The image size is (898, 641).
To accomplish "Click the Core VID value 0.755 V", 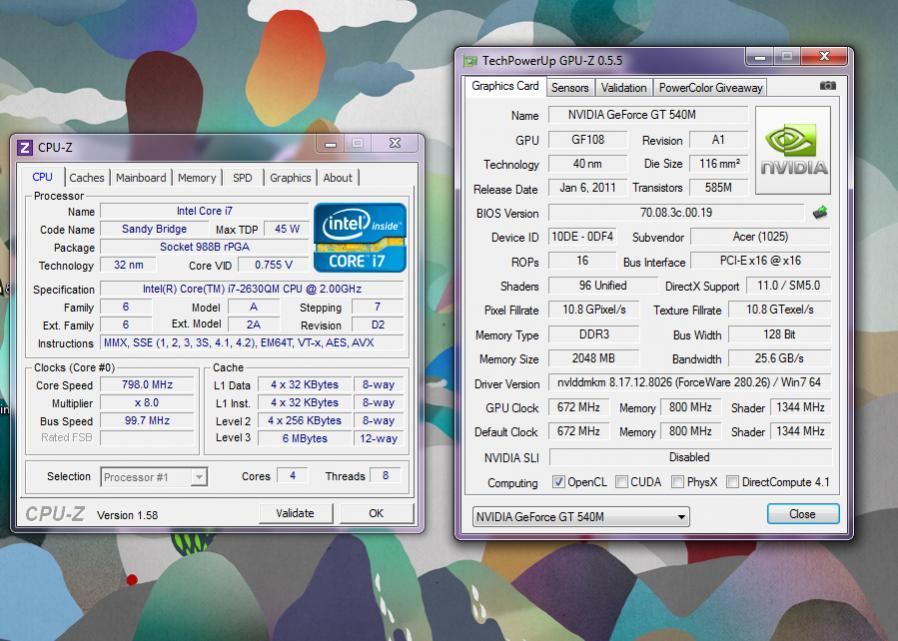I will tap(273, 265).
